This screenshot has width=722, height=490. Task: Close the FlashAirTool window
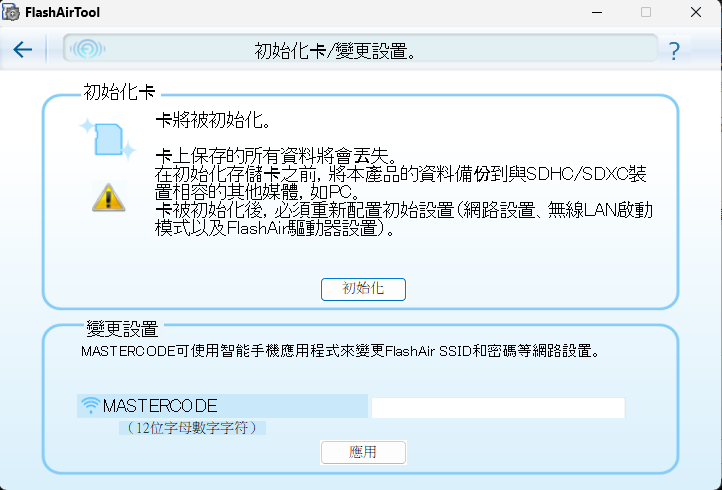696,12
